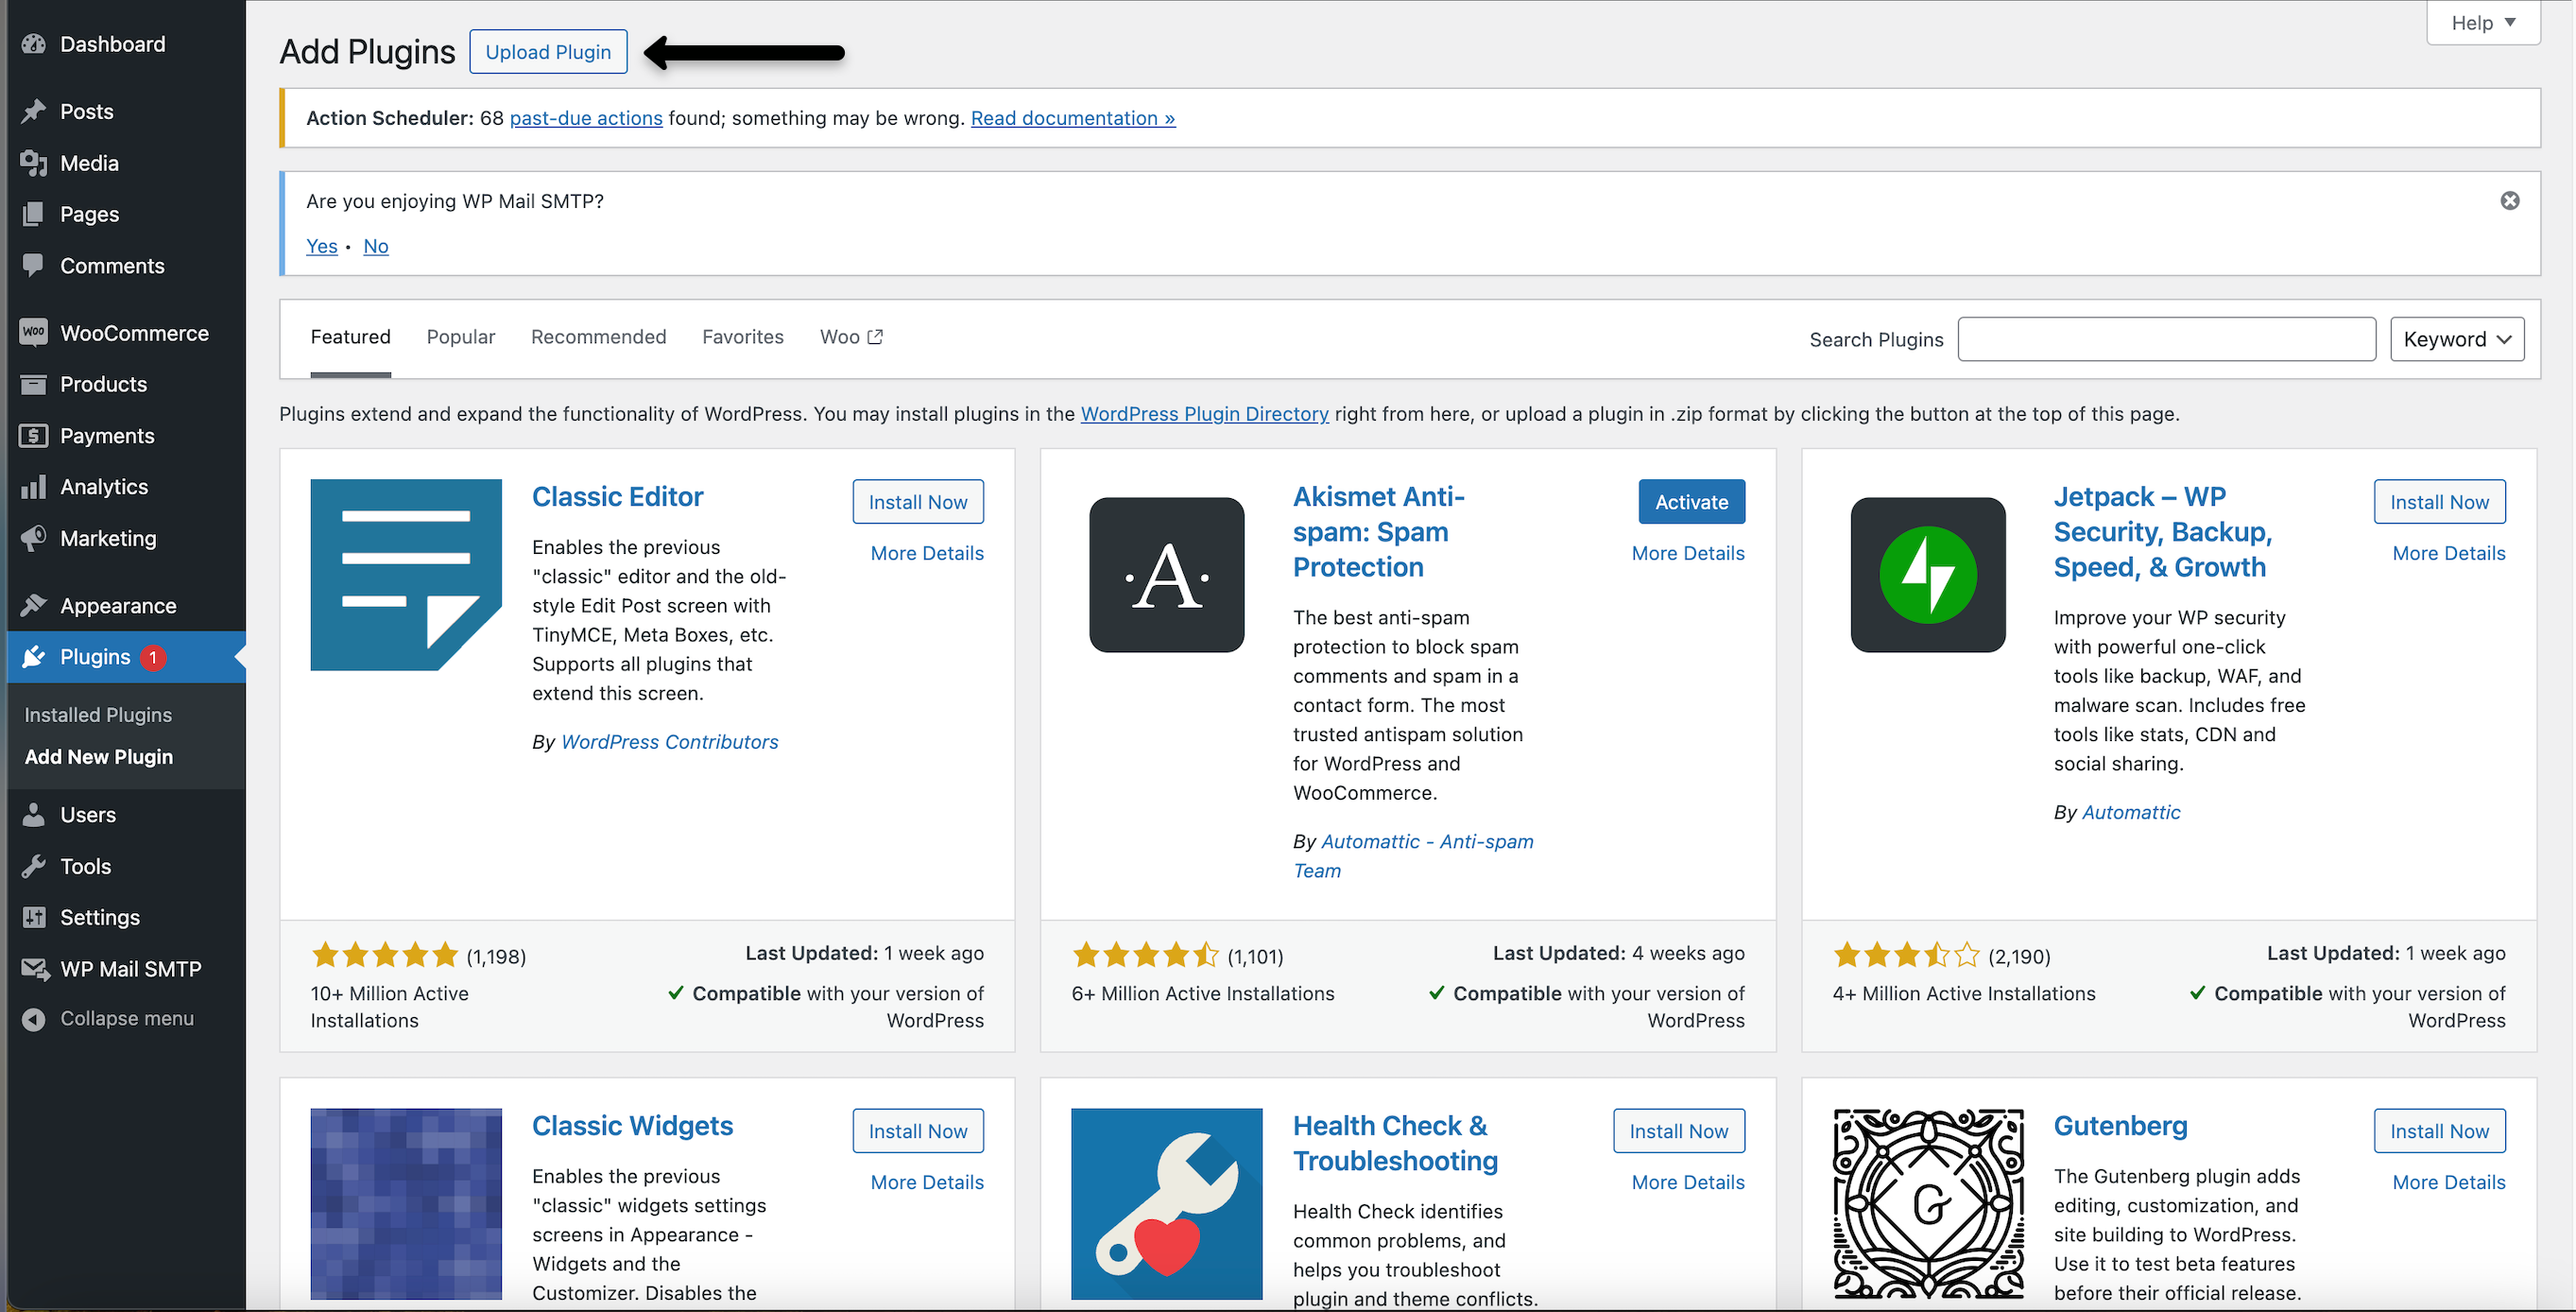
Task: Open the WordPress Plugin Directory link
Action: (1204, 414)
